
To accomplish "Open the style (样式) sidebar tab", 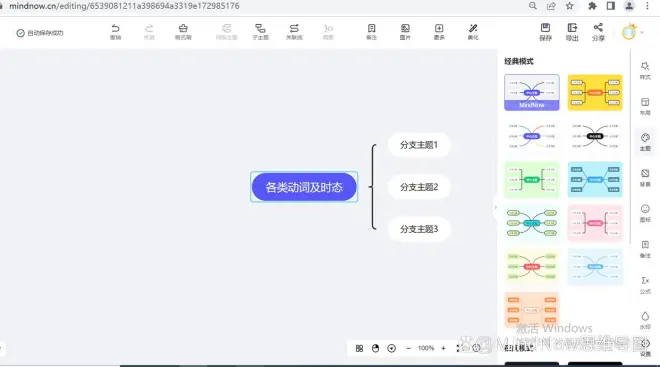I will click(645, 70).
